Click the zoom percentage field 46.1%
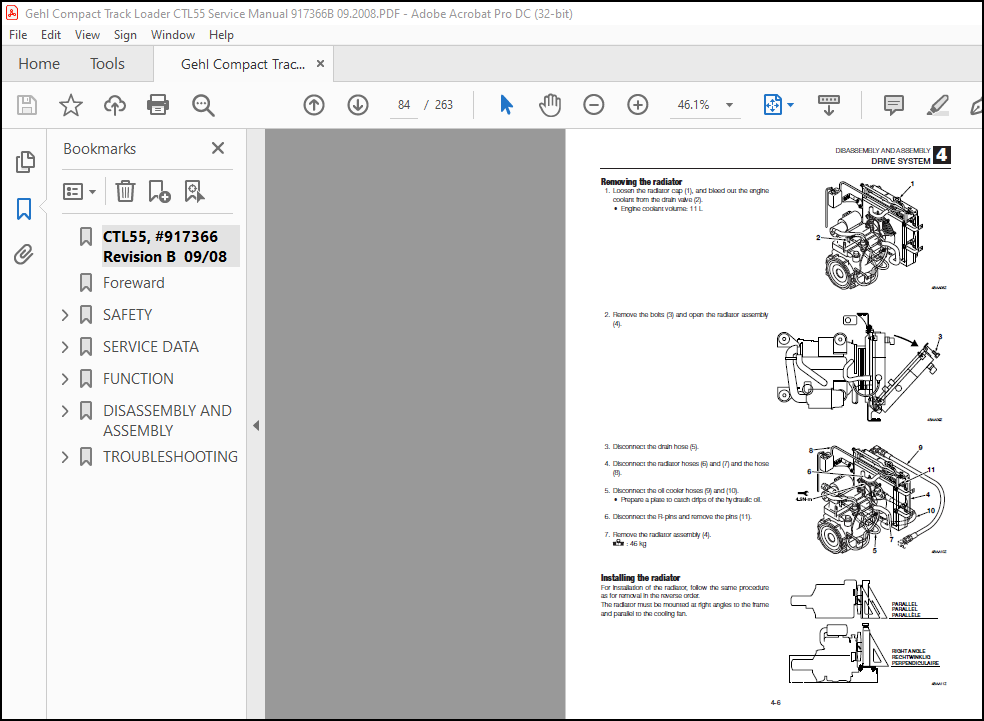The image size is (984, 721). [693, 105]
